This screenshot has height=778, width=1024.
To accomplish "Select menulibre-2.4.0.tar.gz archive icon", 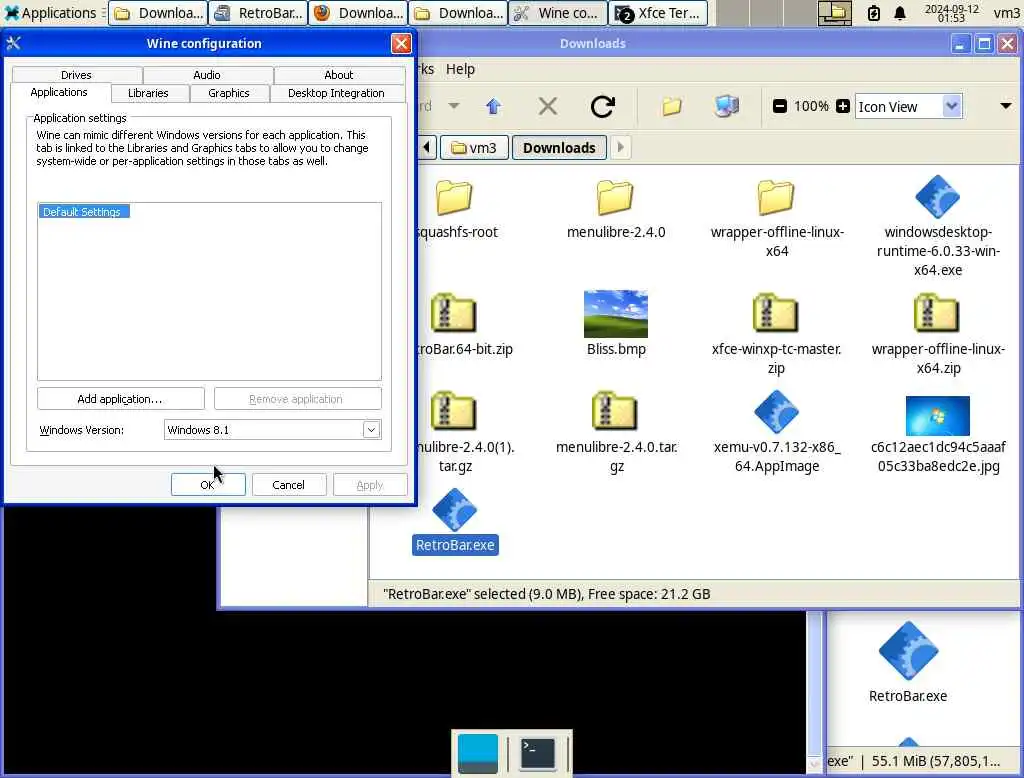I will (x=615, y=412).
